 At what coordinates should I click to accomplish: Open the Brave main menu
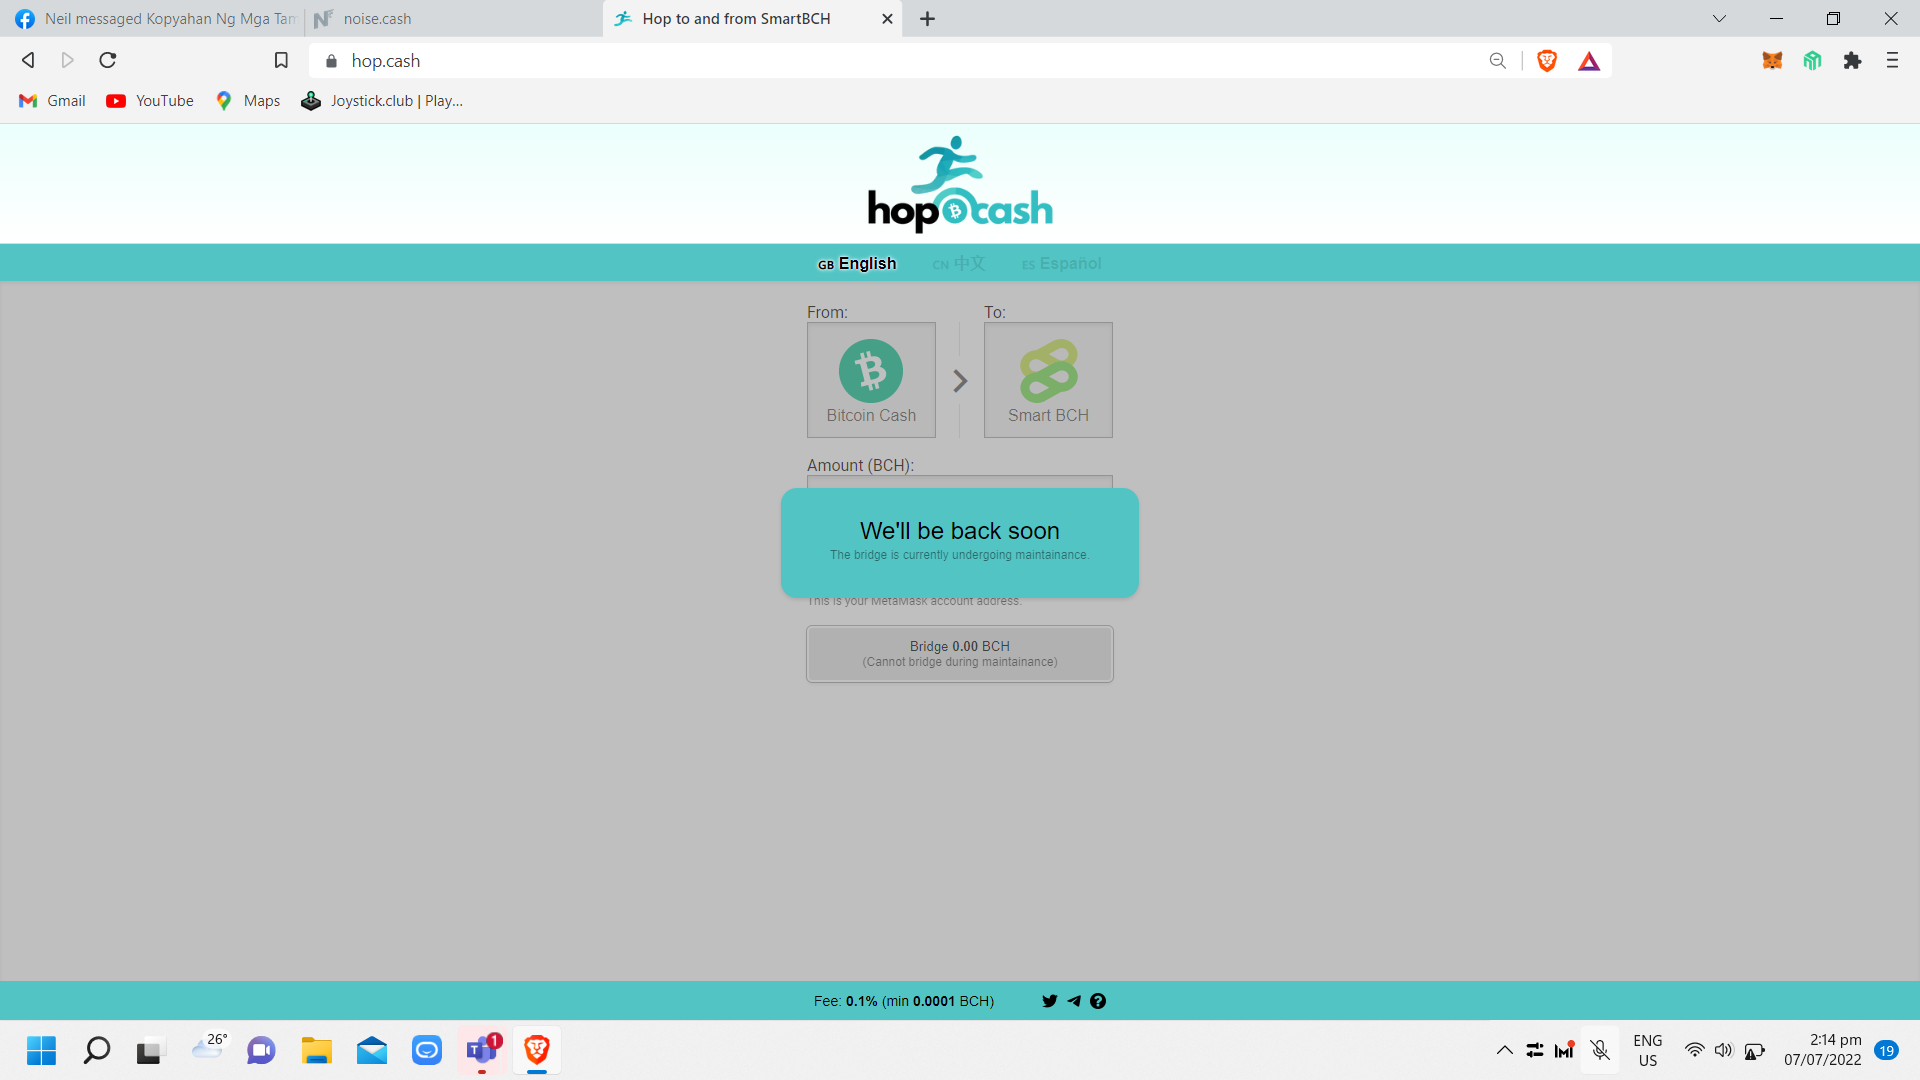(x=1892, y=61)
